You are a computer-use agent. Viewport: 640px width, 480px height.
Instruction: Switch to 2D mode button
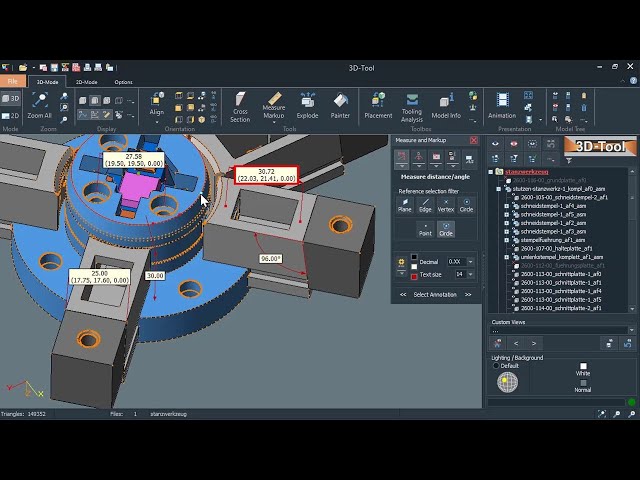(11, 116)
